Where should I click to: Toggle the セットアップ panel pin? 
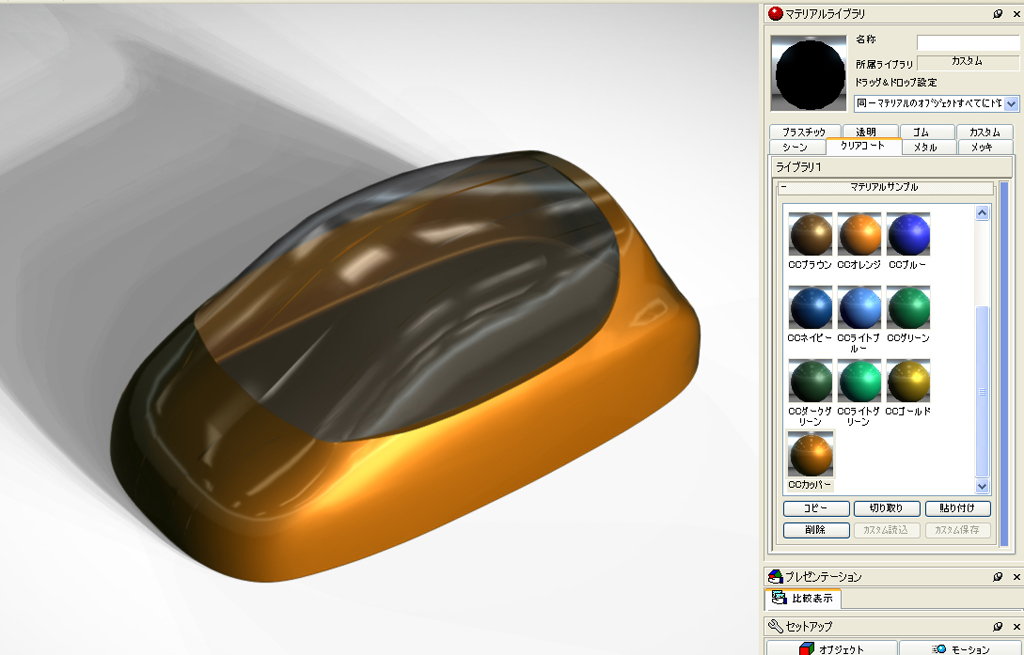997,626
